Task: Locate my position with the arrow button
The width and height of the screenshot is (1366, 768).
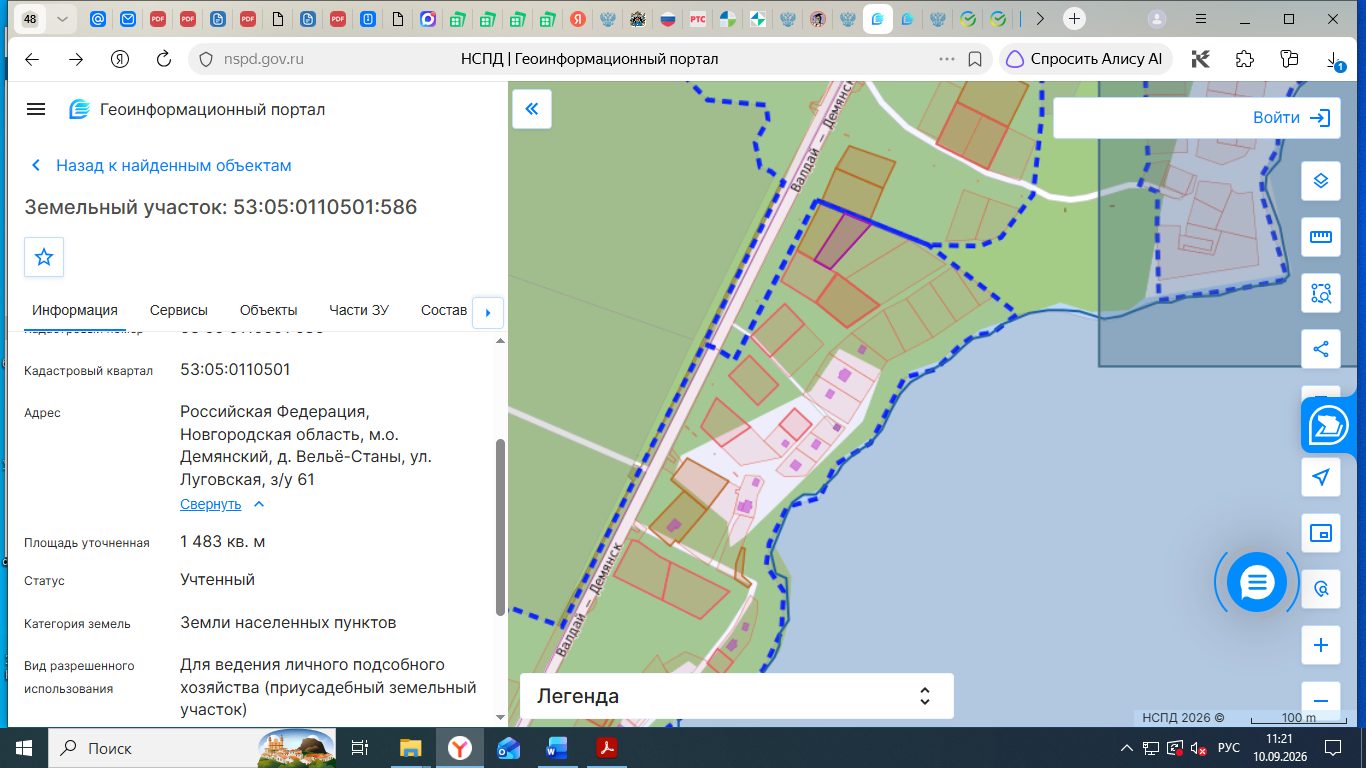Action: click(1320, 477)
